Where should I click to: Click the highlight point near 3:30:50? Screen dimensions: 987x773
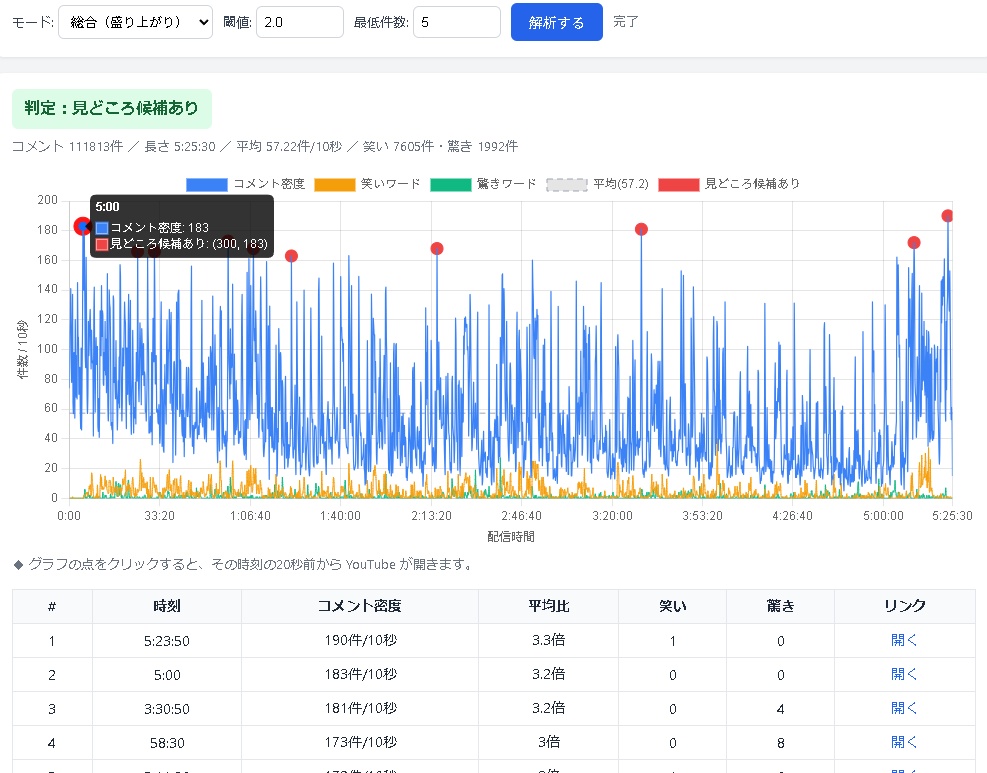[641, 229]
